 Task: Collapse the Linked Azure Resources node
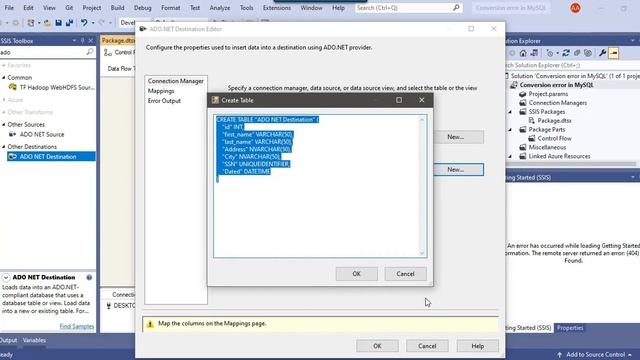tap(510, 156)
